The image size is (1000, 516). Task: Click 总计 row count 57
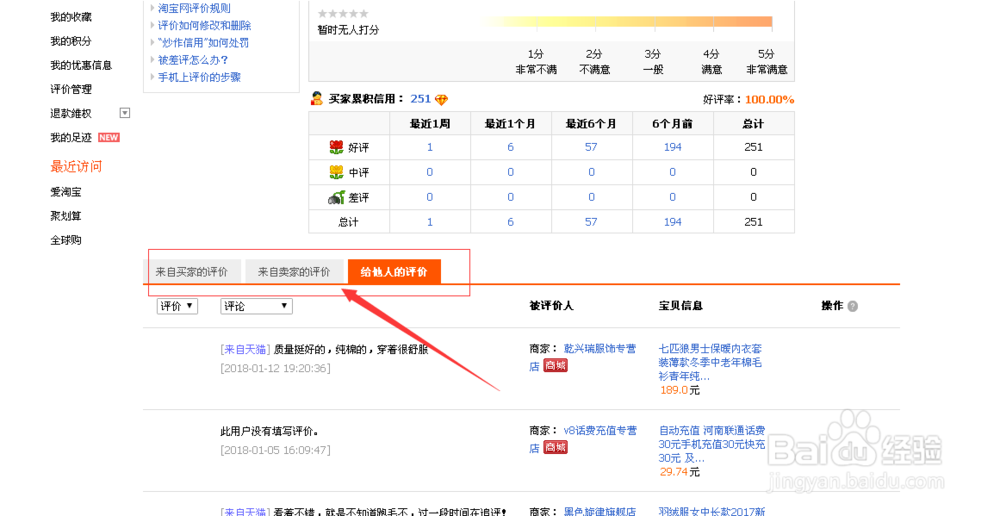coord(591,222)
